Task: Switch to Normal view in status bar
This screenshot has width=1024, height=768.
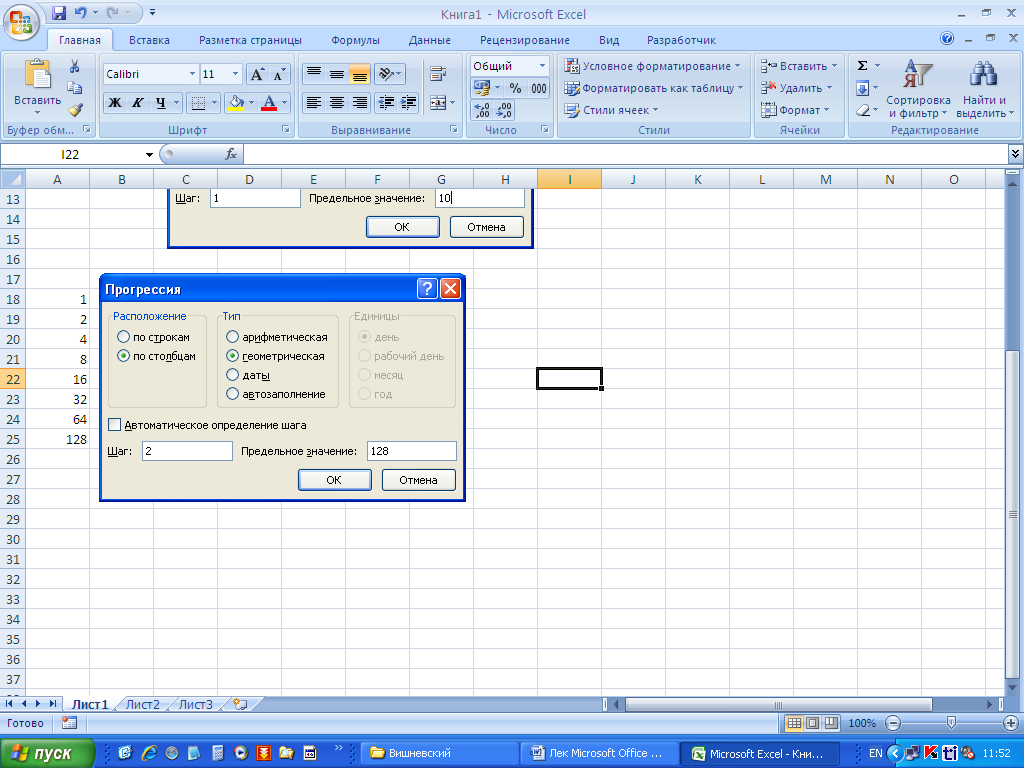Action: pyautogui.click(x=794, y=723)
